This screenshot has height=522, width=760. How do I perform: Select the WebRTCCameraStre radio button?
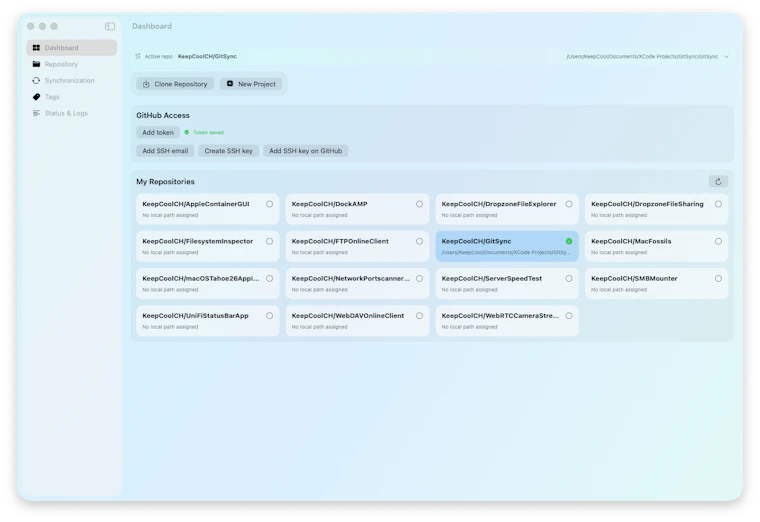(569, 316)
